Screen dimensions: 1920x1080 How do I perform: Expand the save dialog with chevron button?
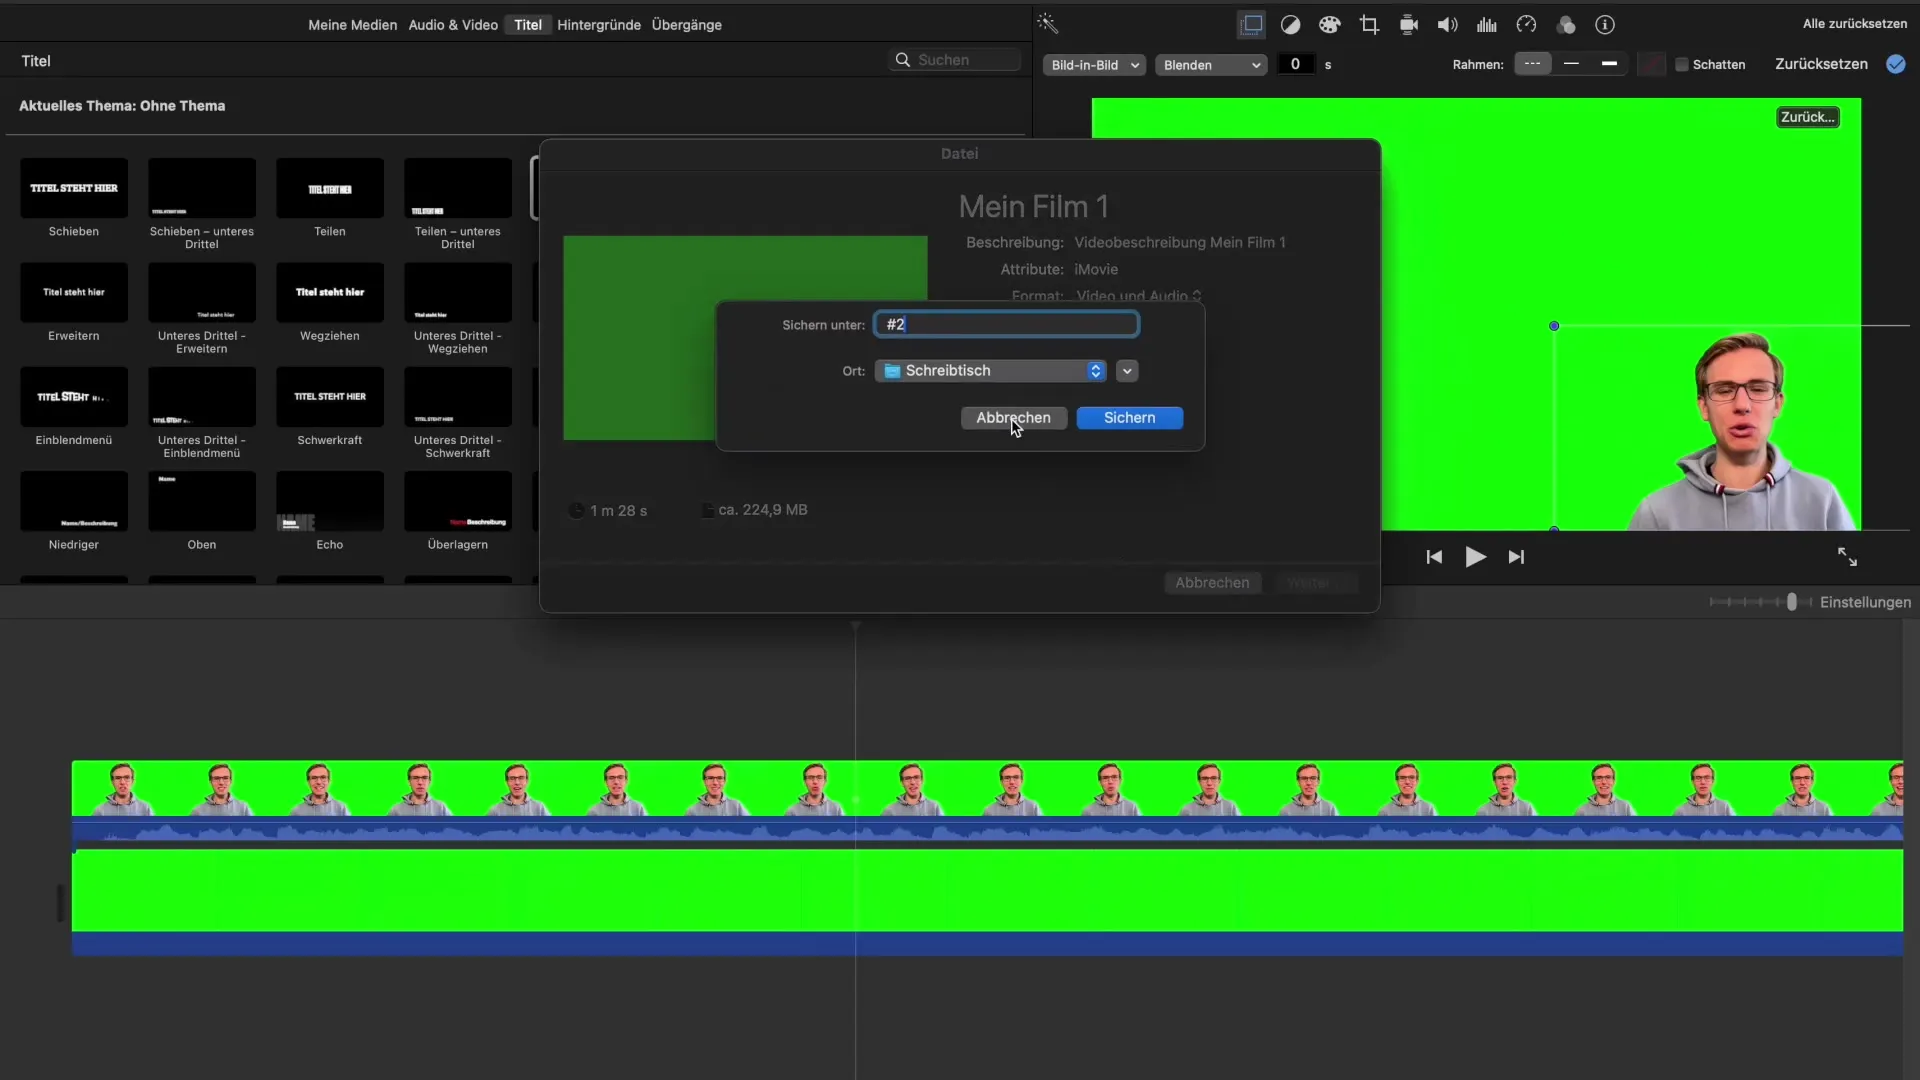point(1127,371)
